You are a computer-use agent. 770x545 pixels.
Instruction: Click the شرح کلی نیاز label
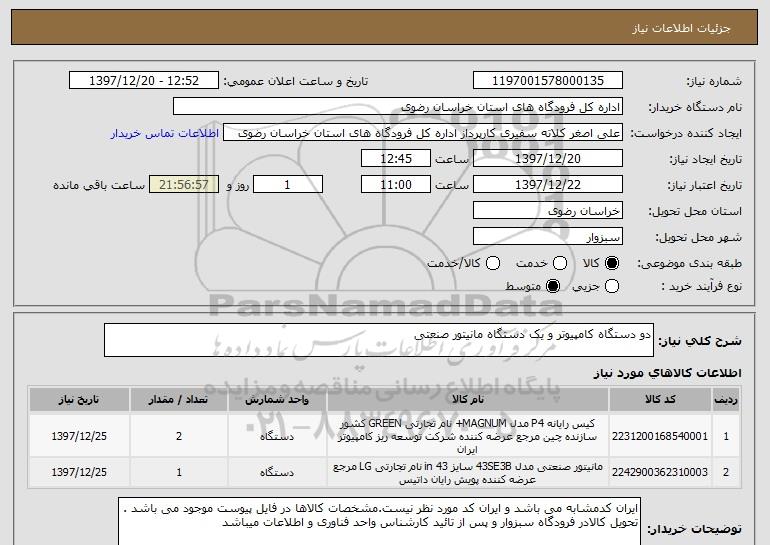click(x=700, y=341)
